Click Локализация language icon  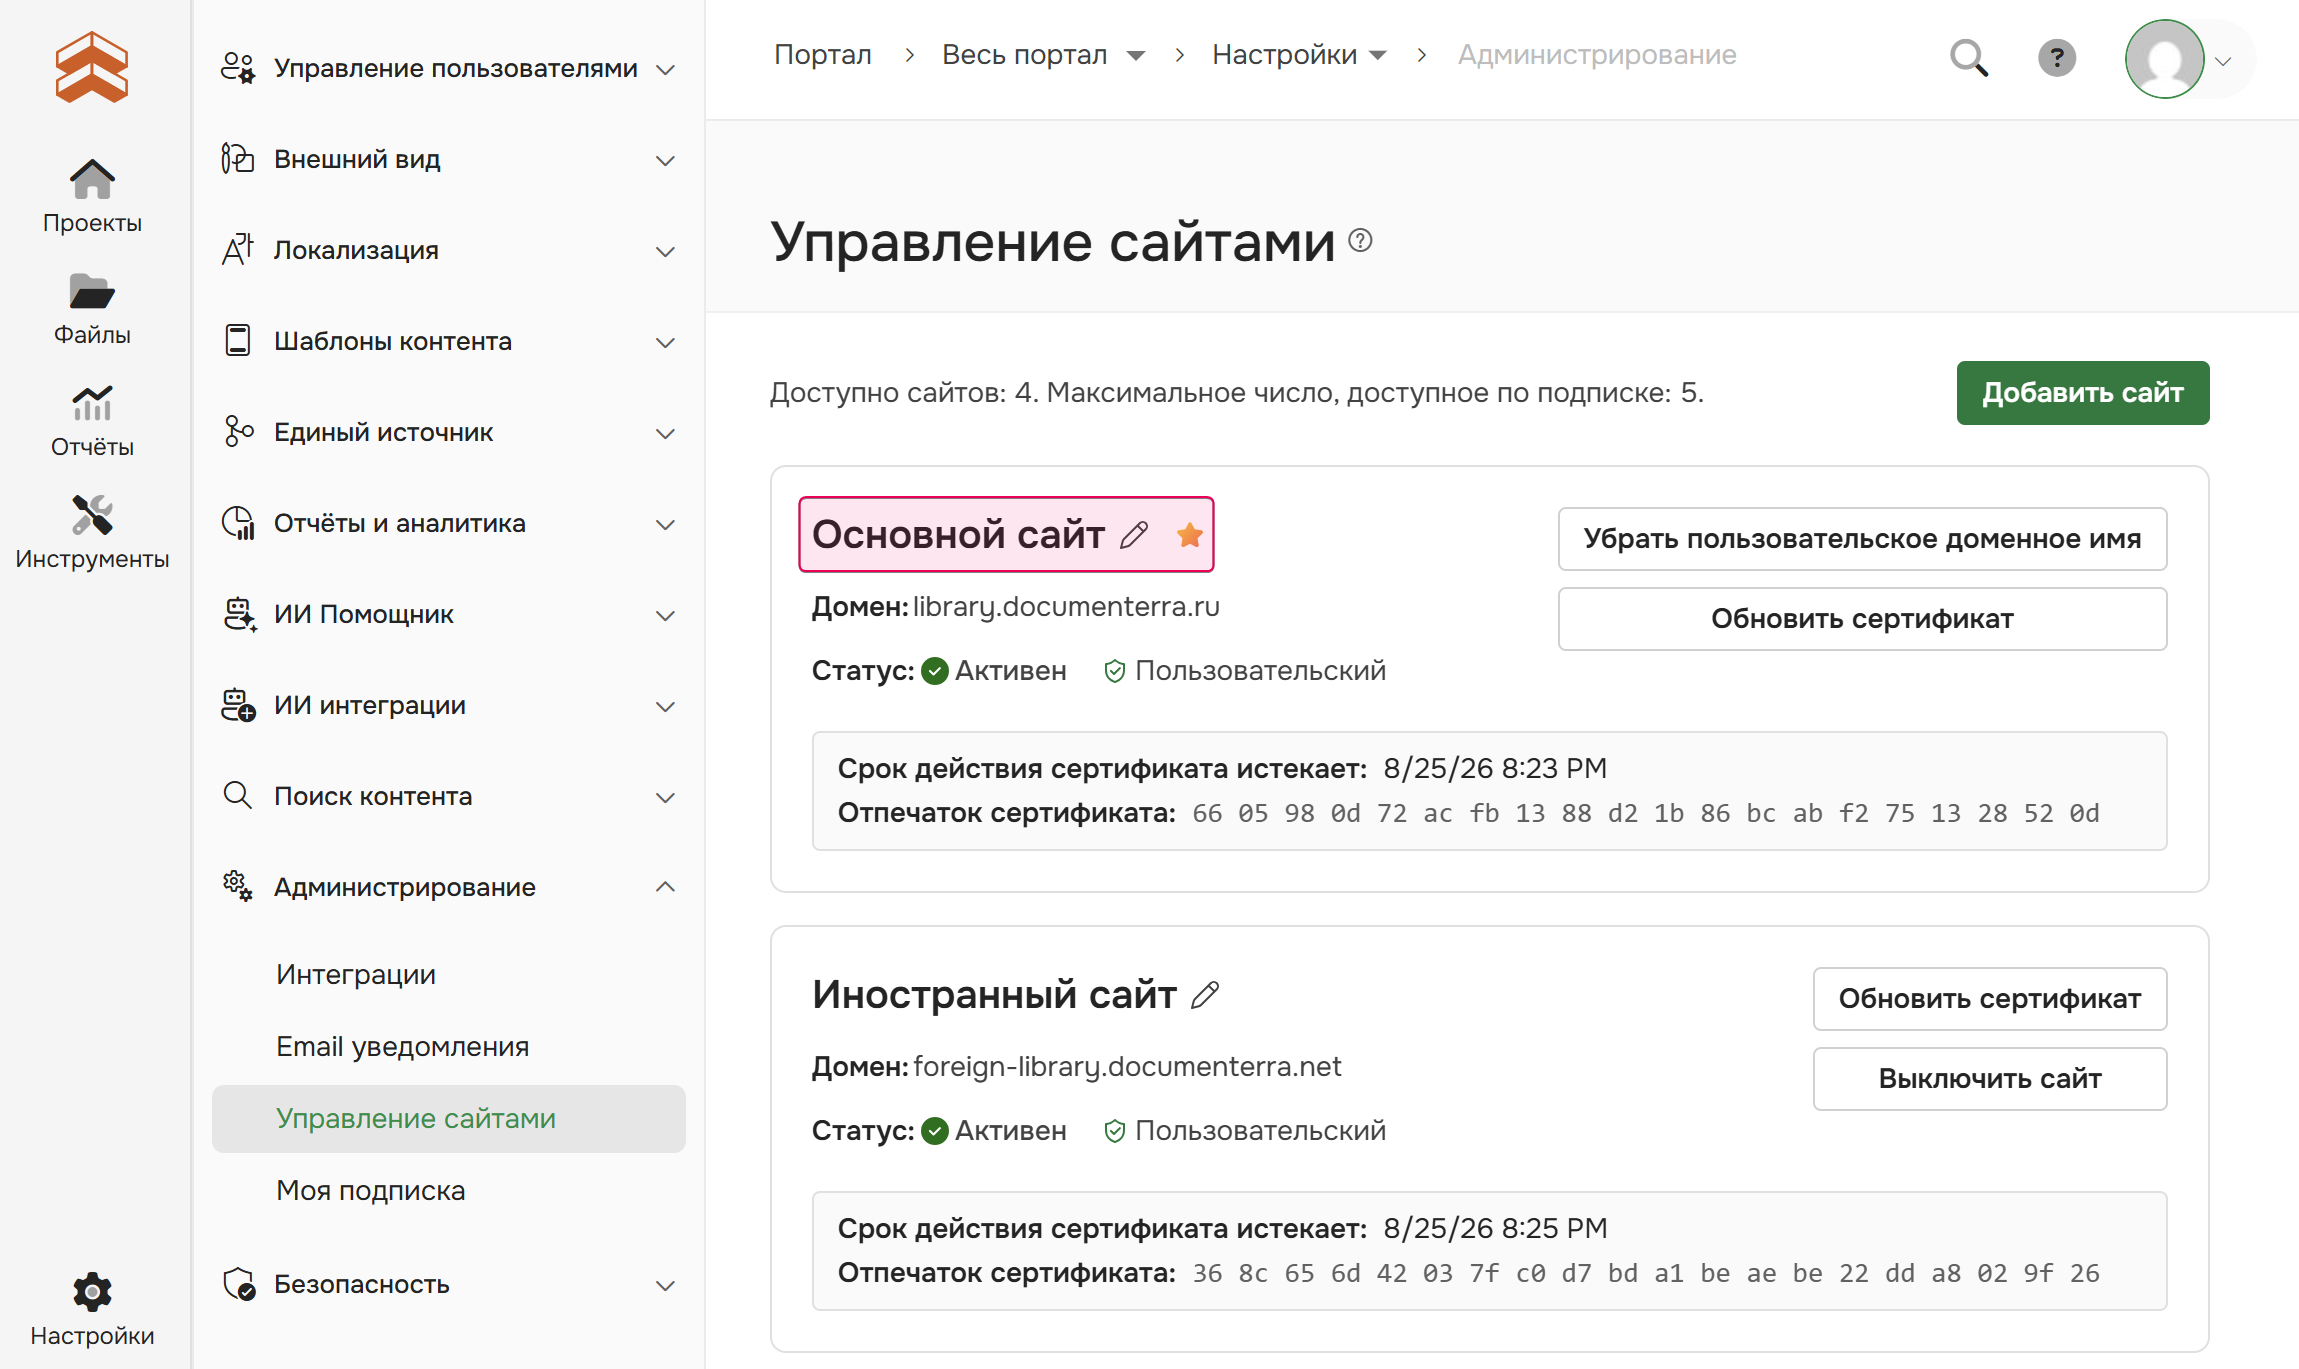(238, 250)
